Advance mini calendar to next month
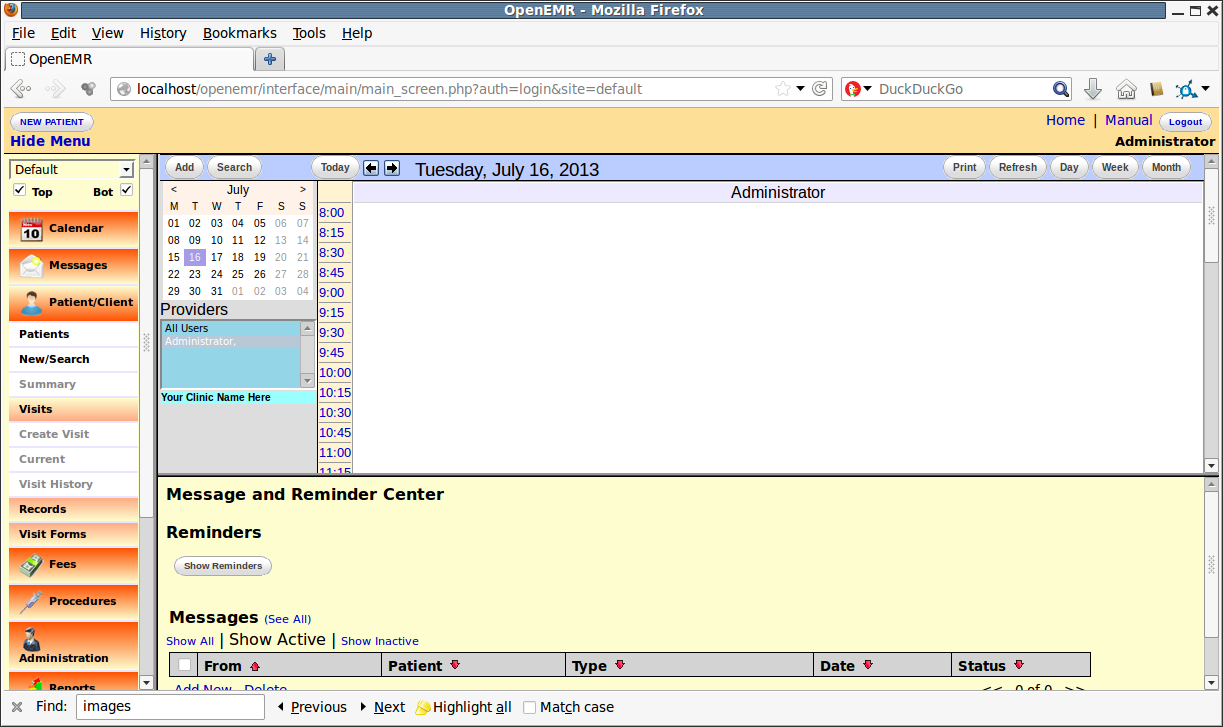The width and height of the screenshot is (1223, 727). [303, 189]
